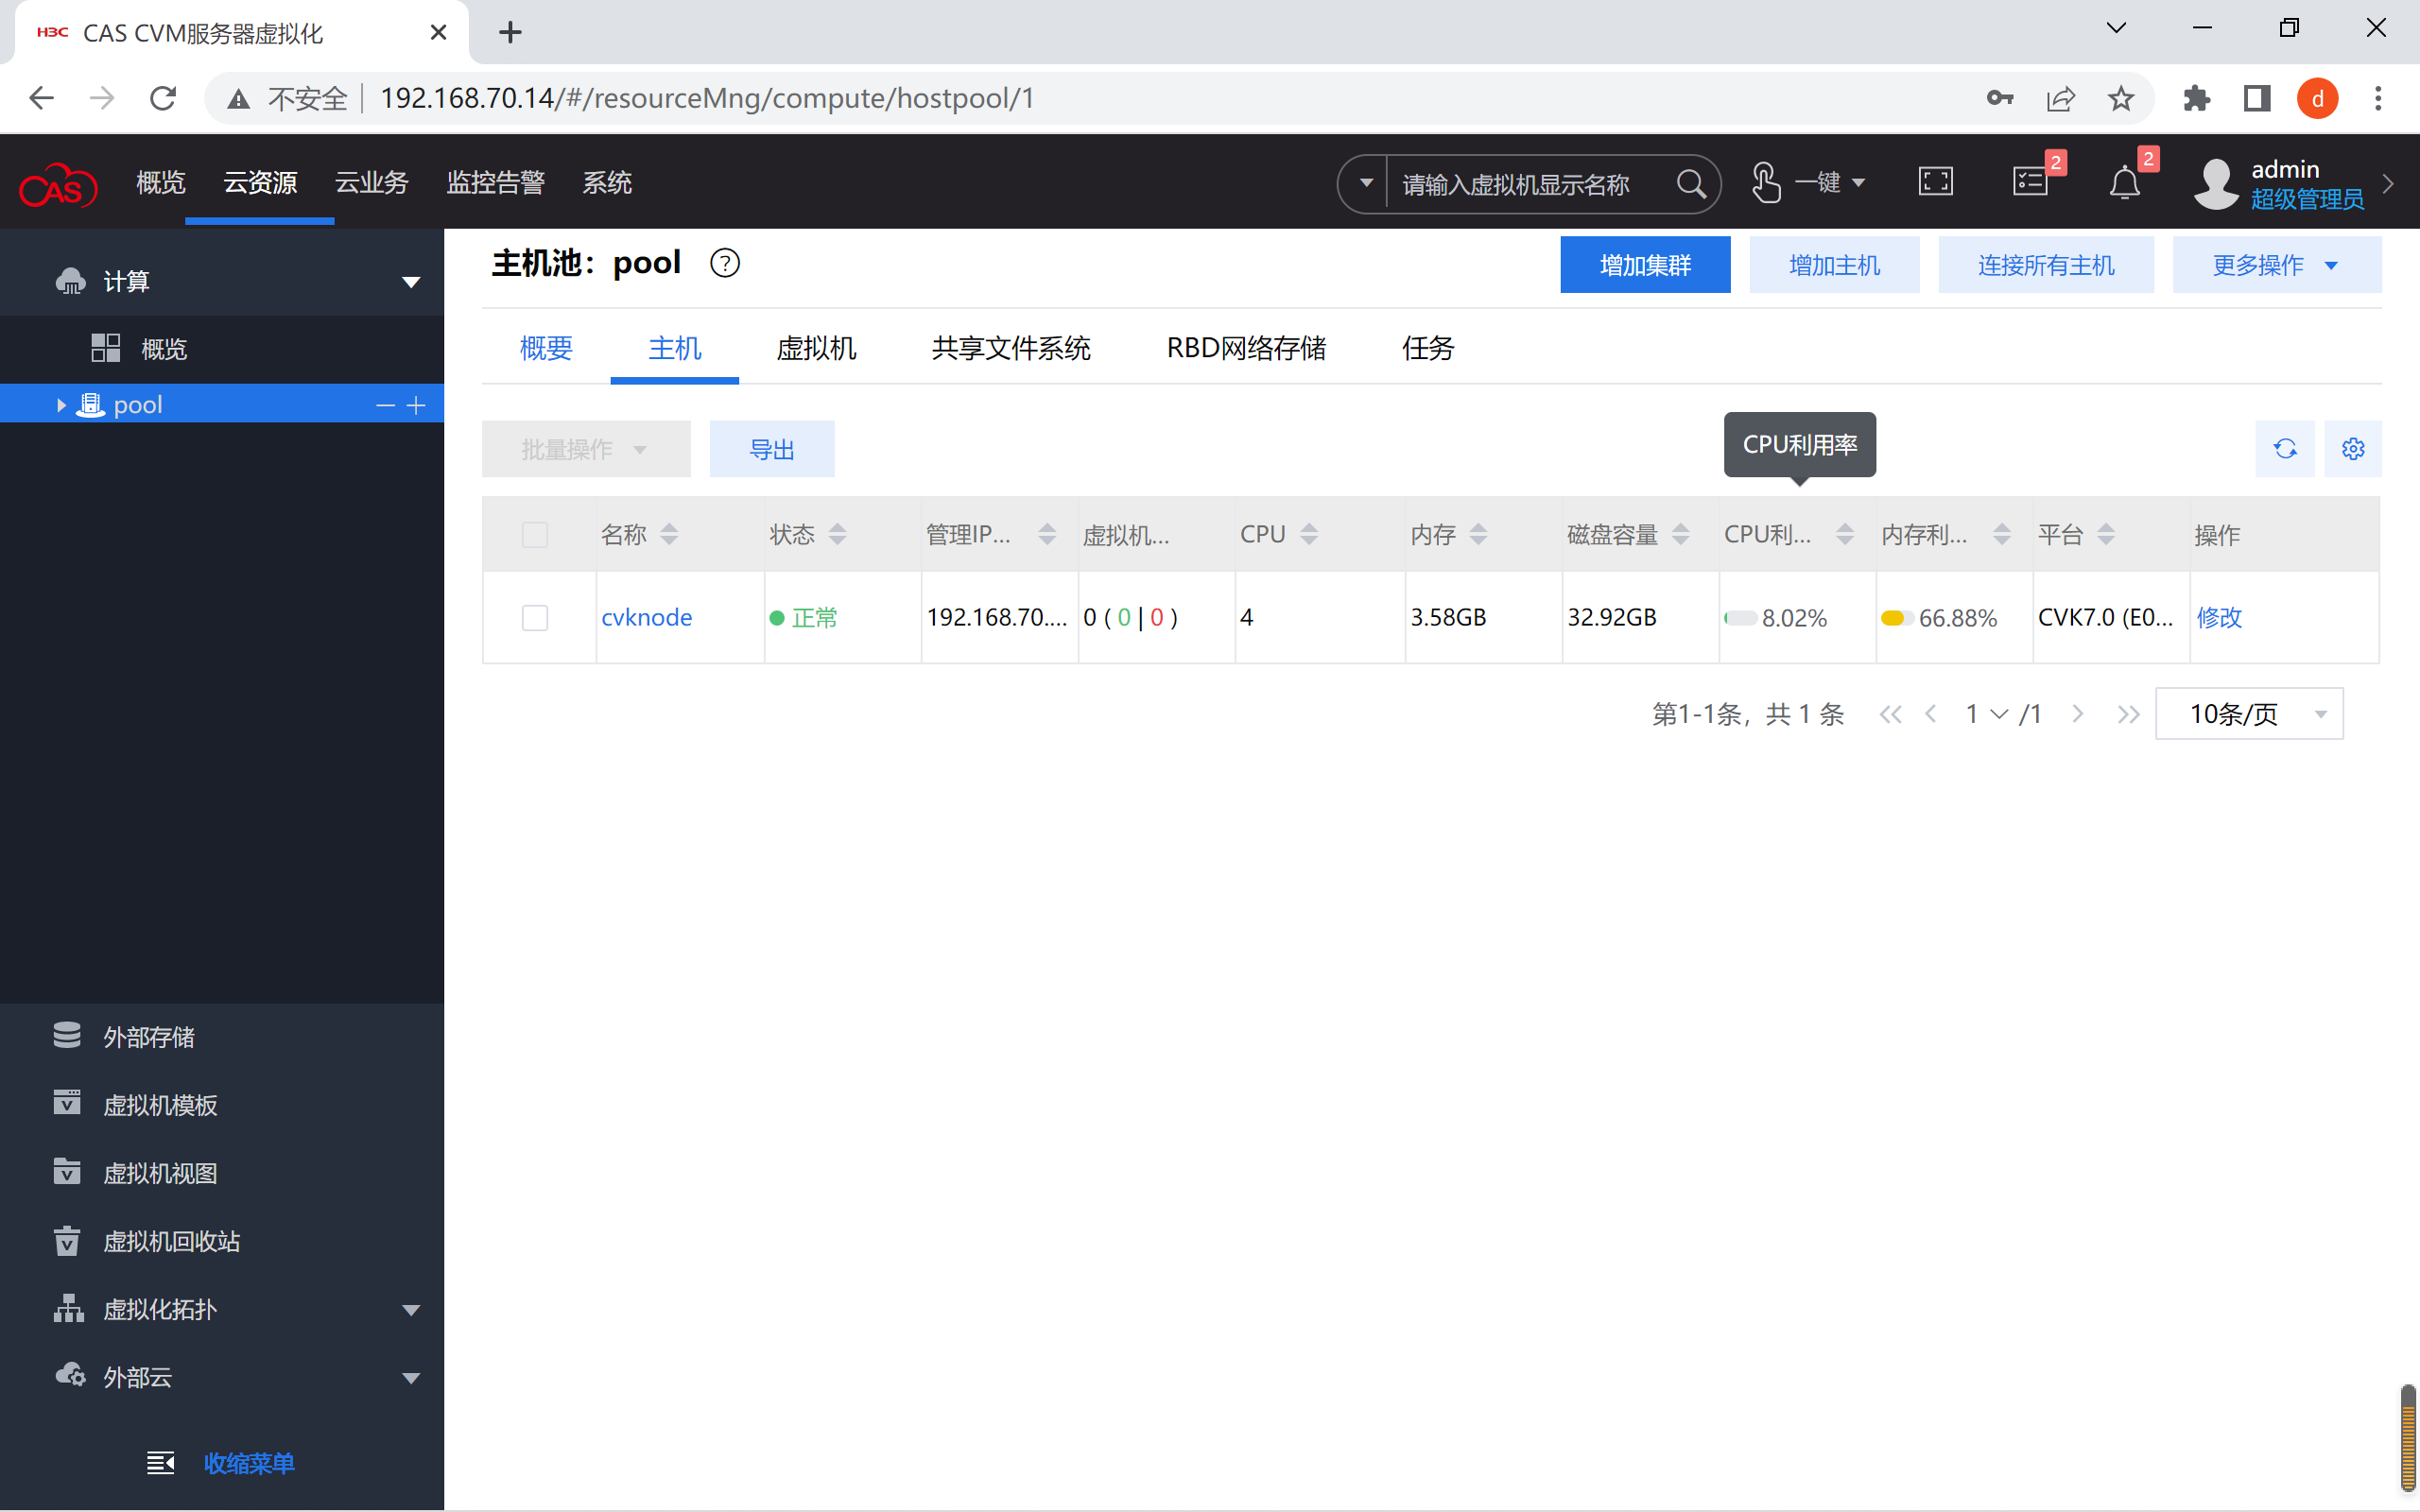Toggle fullscreen display icon

point(1935,182)
